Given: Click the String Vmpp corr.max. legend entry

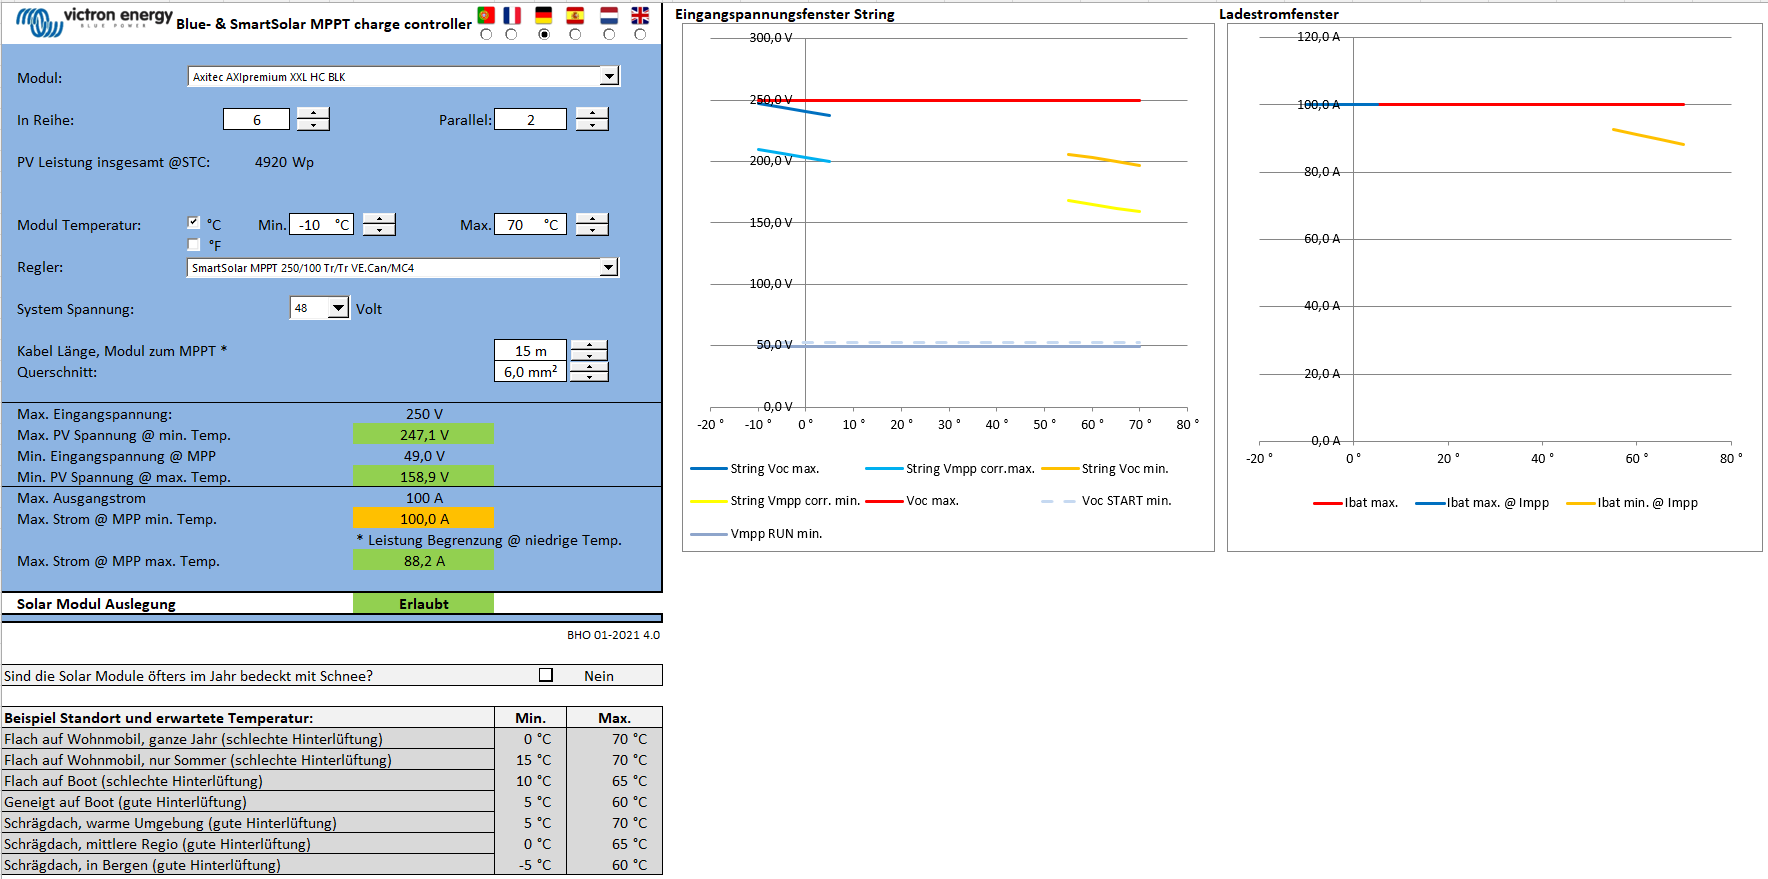Looking at the screenshot, I should click(x=950, y=468).
